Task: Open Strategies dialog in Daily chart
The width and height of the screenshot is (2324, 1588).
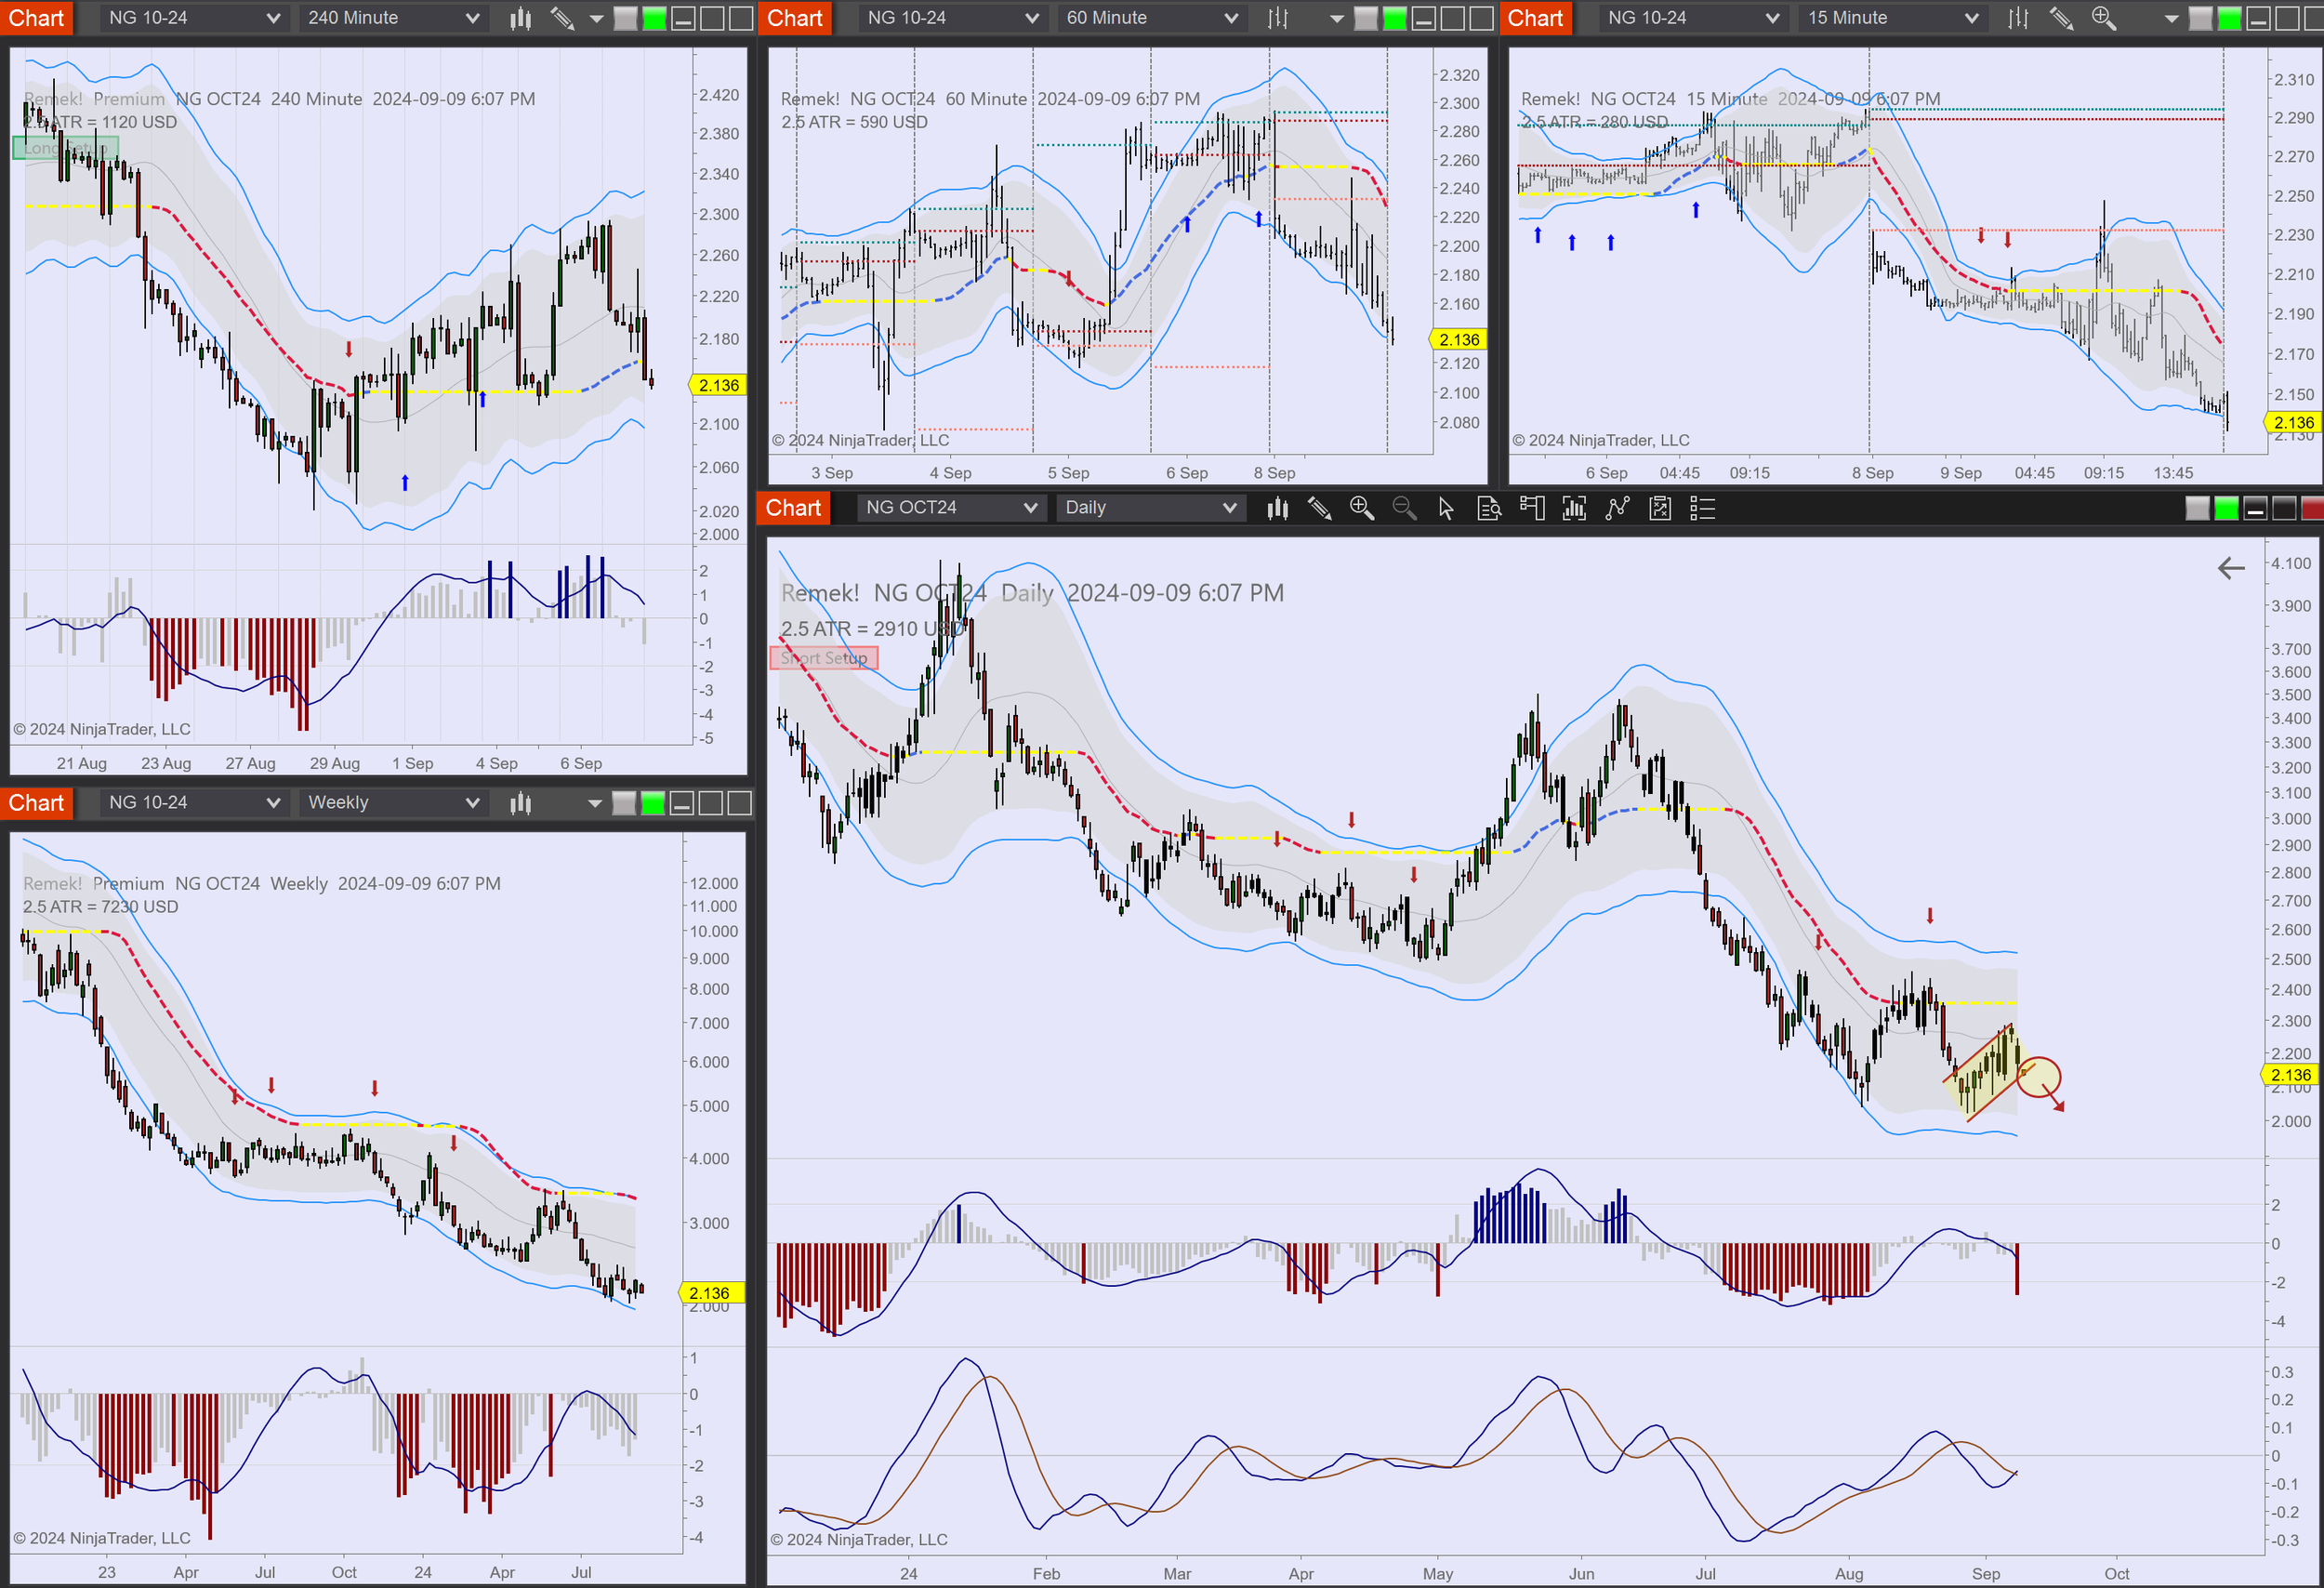Action: (1660, 508)
